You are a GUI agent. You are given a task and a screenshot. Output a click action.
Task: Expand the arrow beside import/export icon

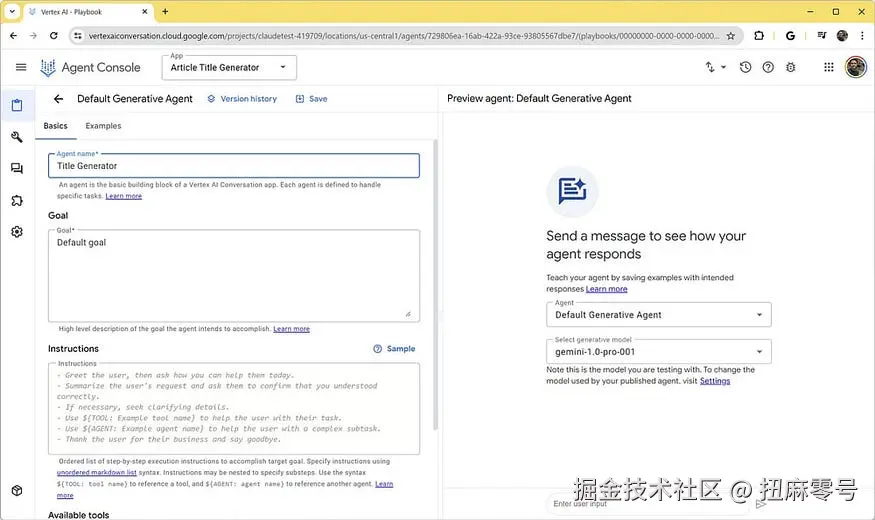(724, 67)
